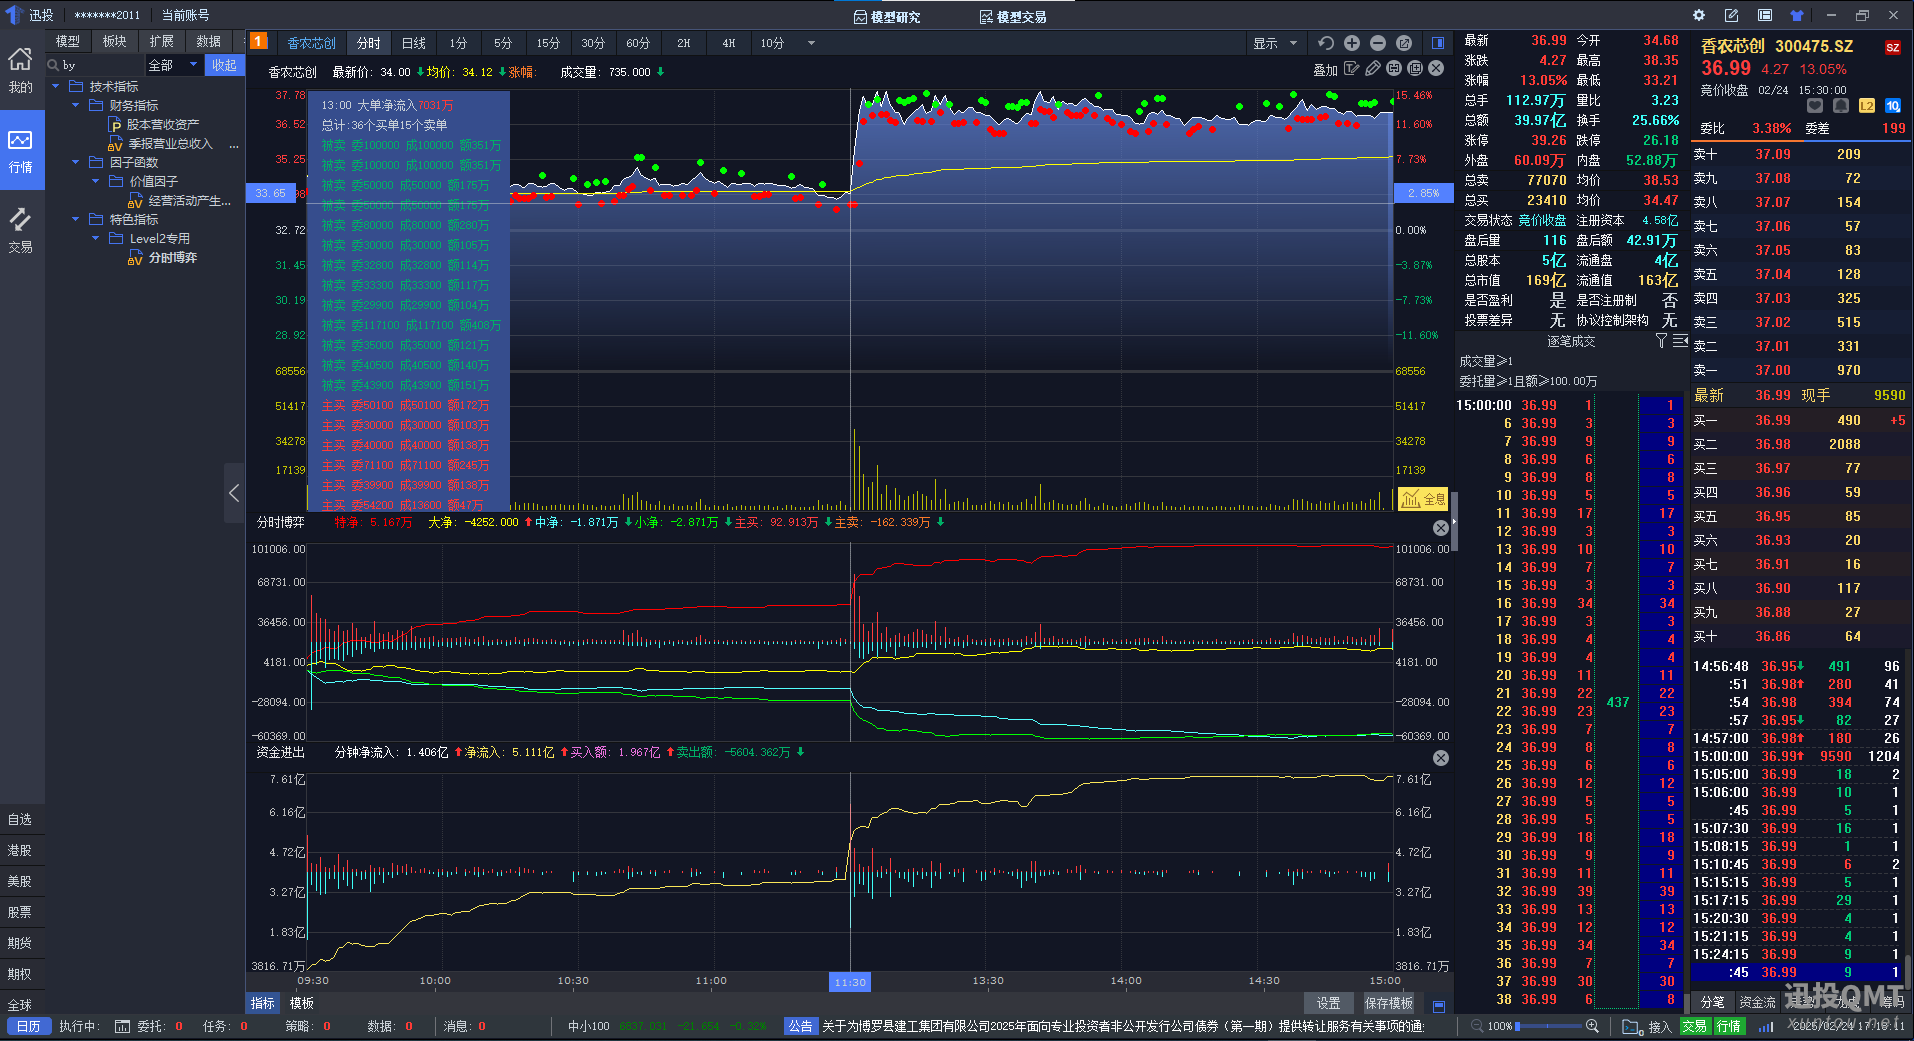Click the L2 level-2 badge

click(x=1867, y=106)
